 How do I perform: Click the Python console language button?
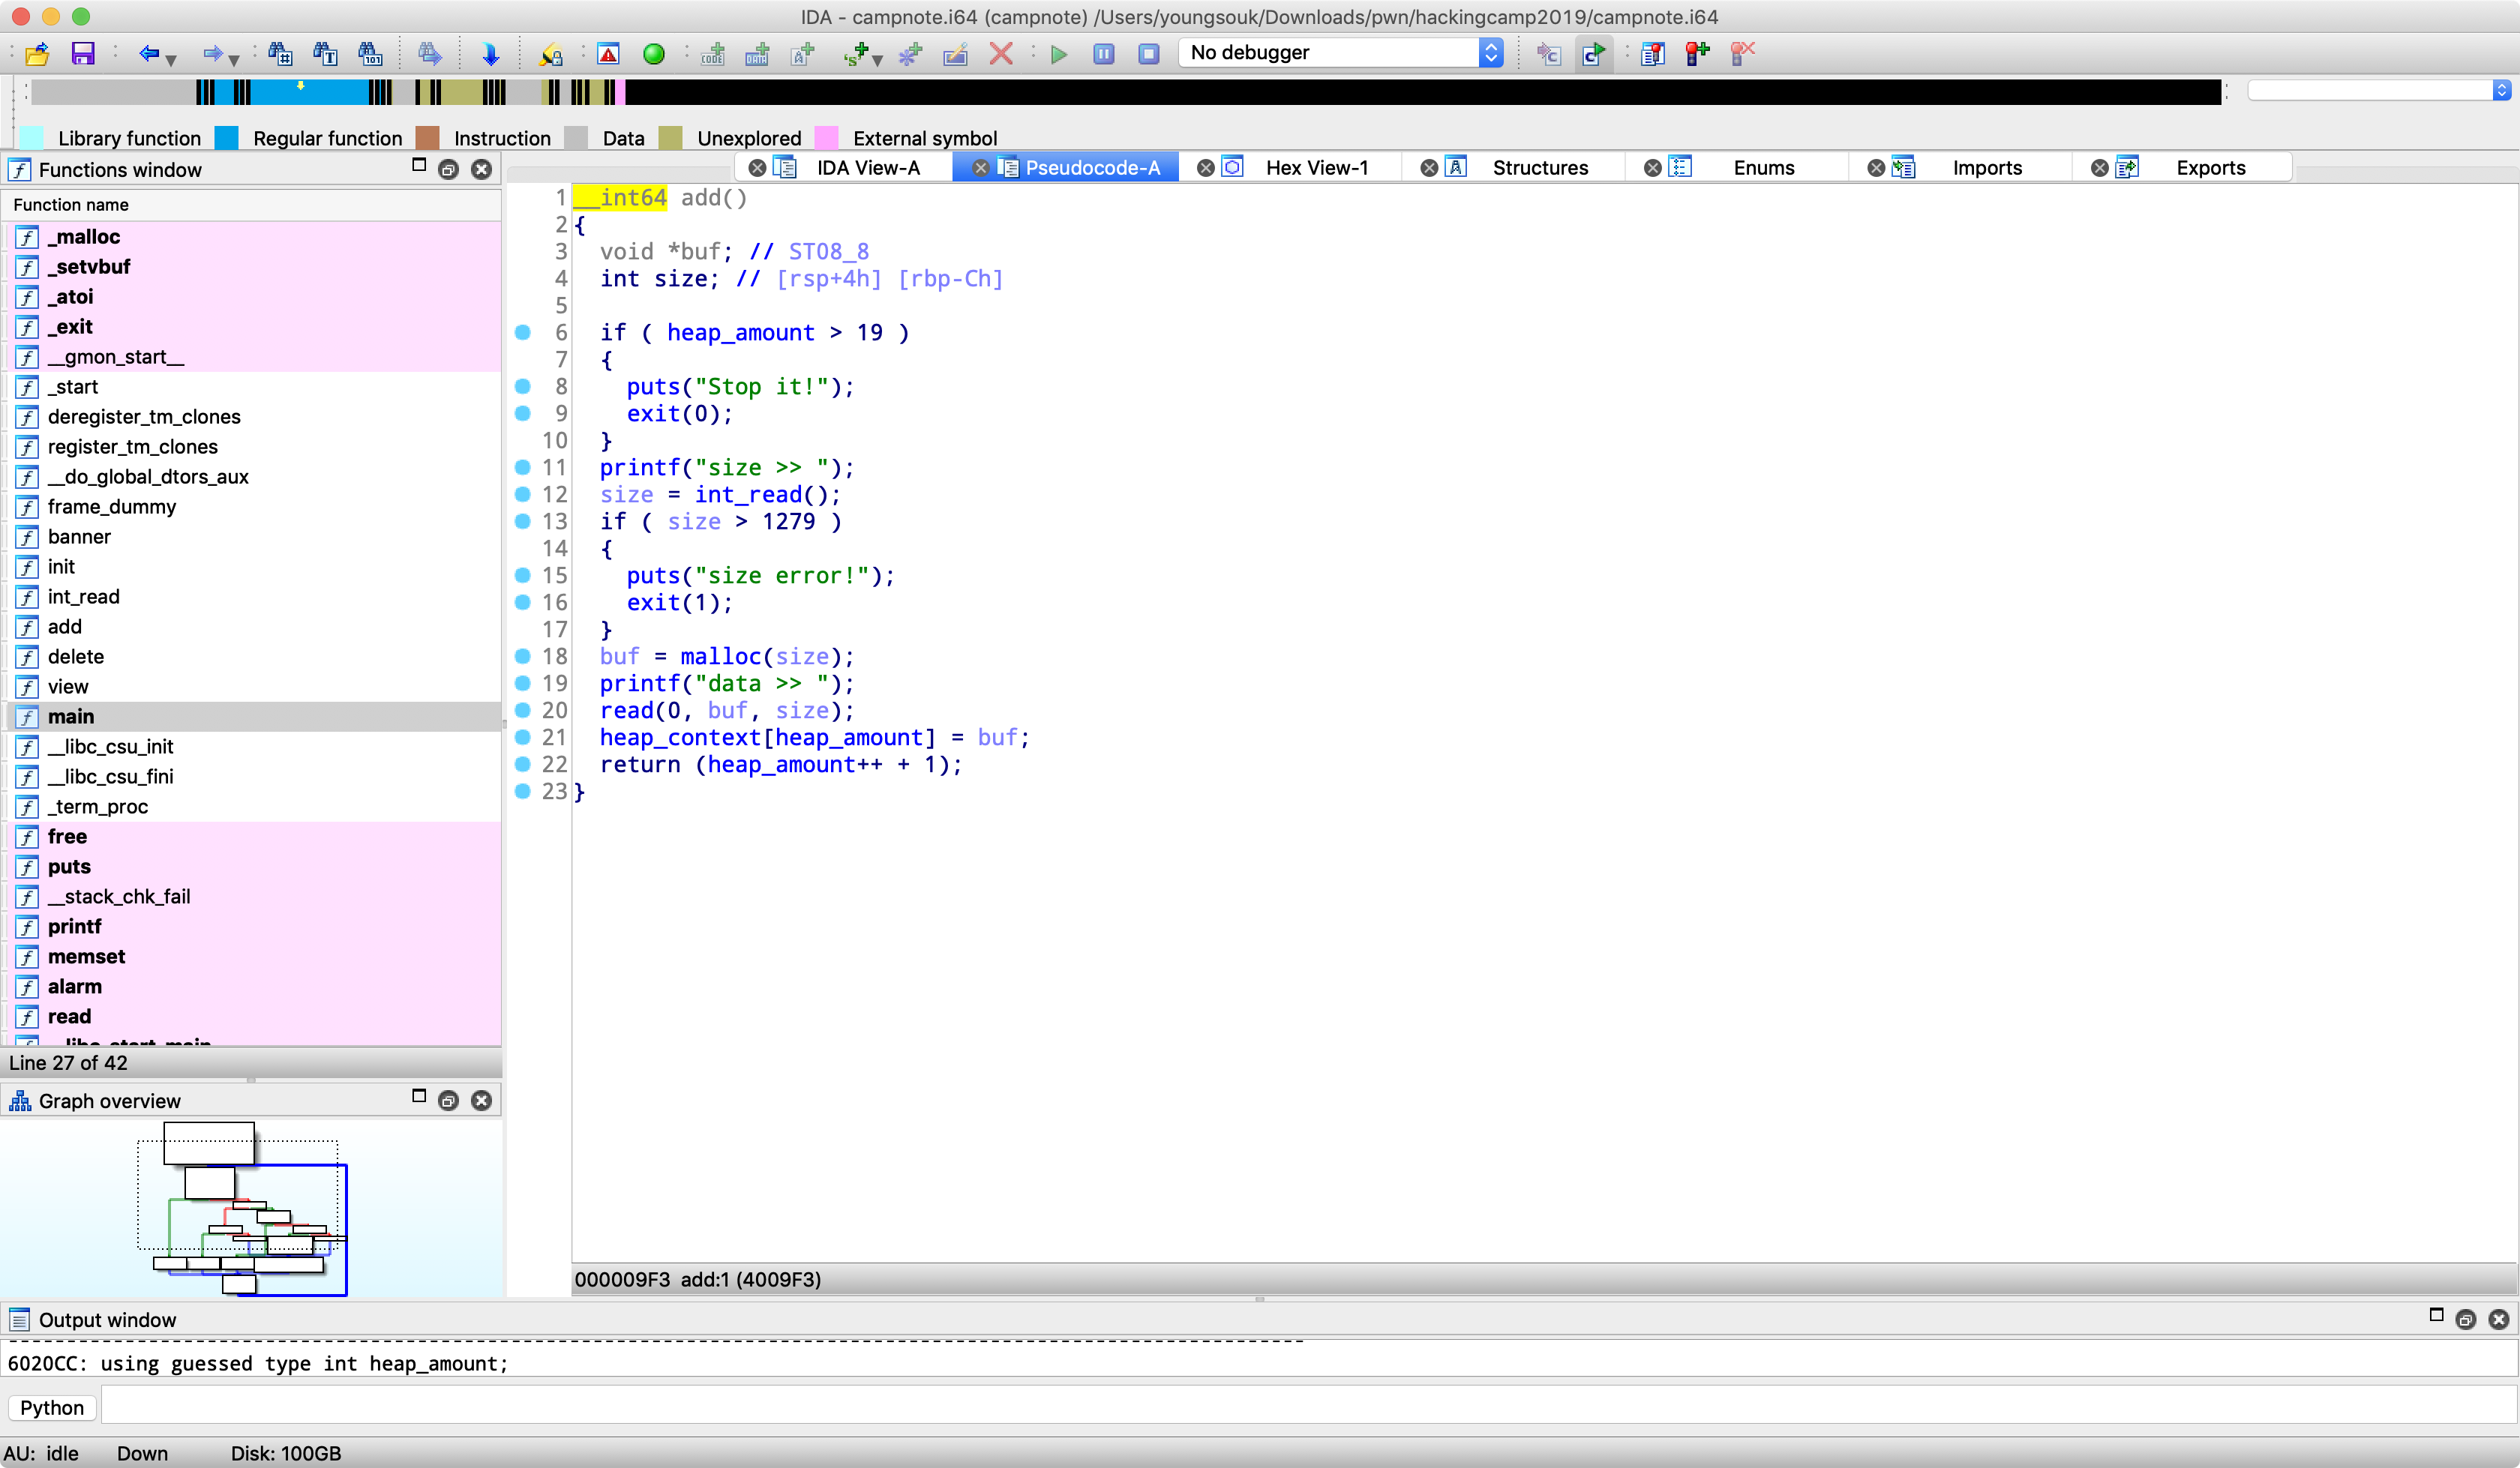52,1407
